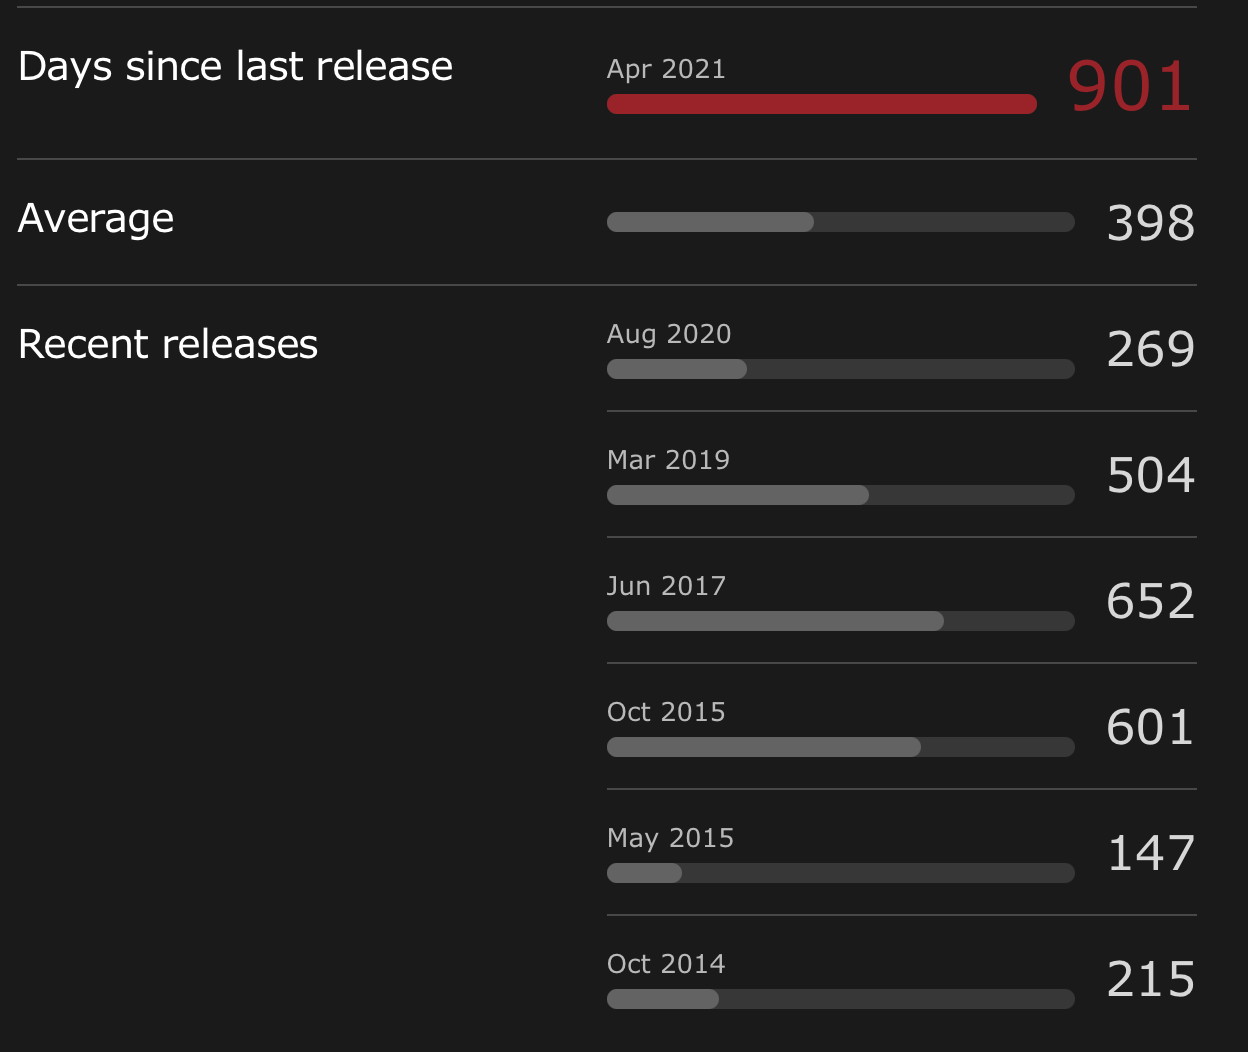Click the Oct 2014 release bar
The image size is (1248, 1052).
tap(841, 999)
